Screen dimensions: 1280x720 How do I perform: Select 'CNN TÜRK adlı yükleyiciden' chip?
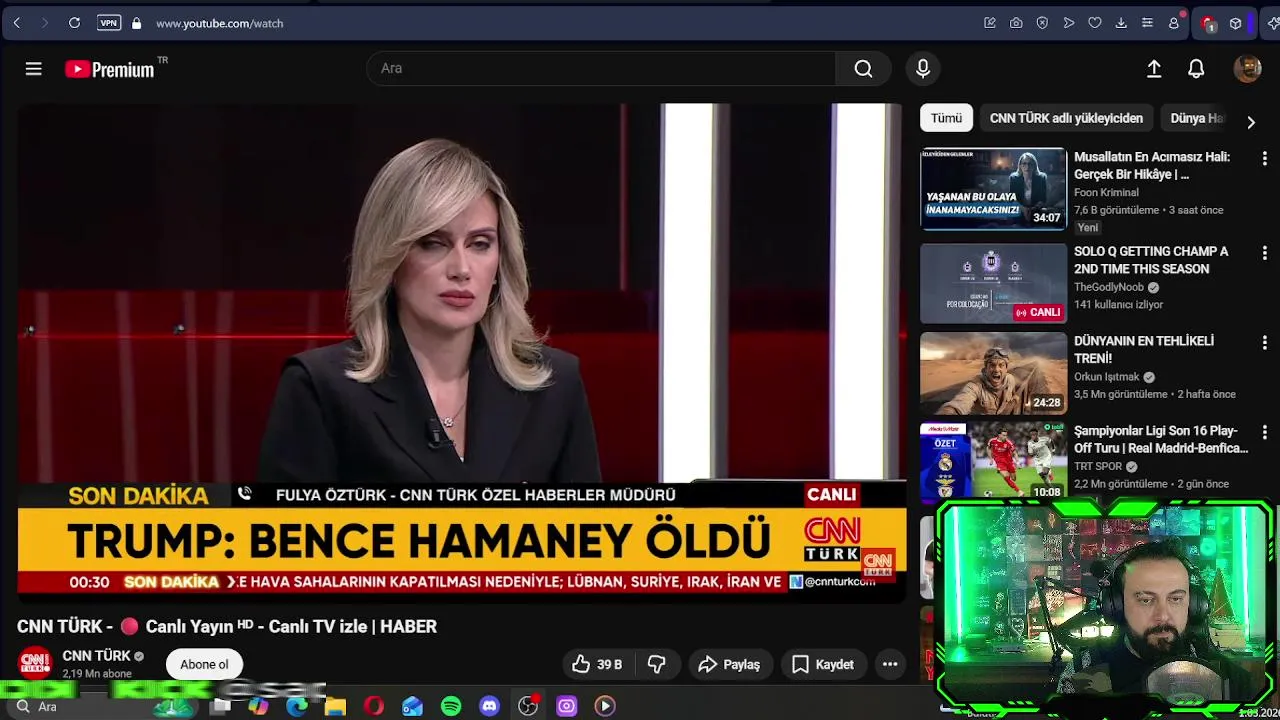coord(1066,118)
